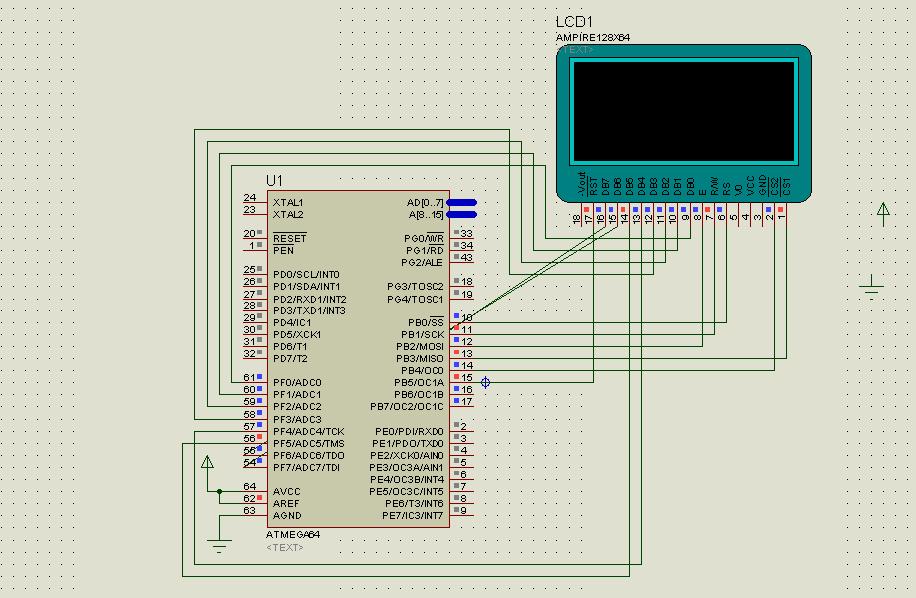Click the PD2/RXD1/INT2 pin label
This screenshot has width=916, height=598.
tap(310, 299)
